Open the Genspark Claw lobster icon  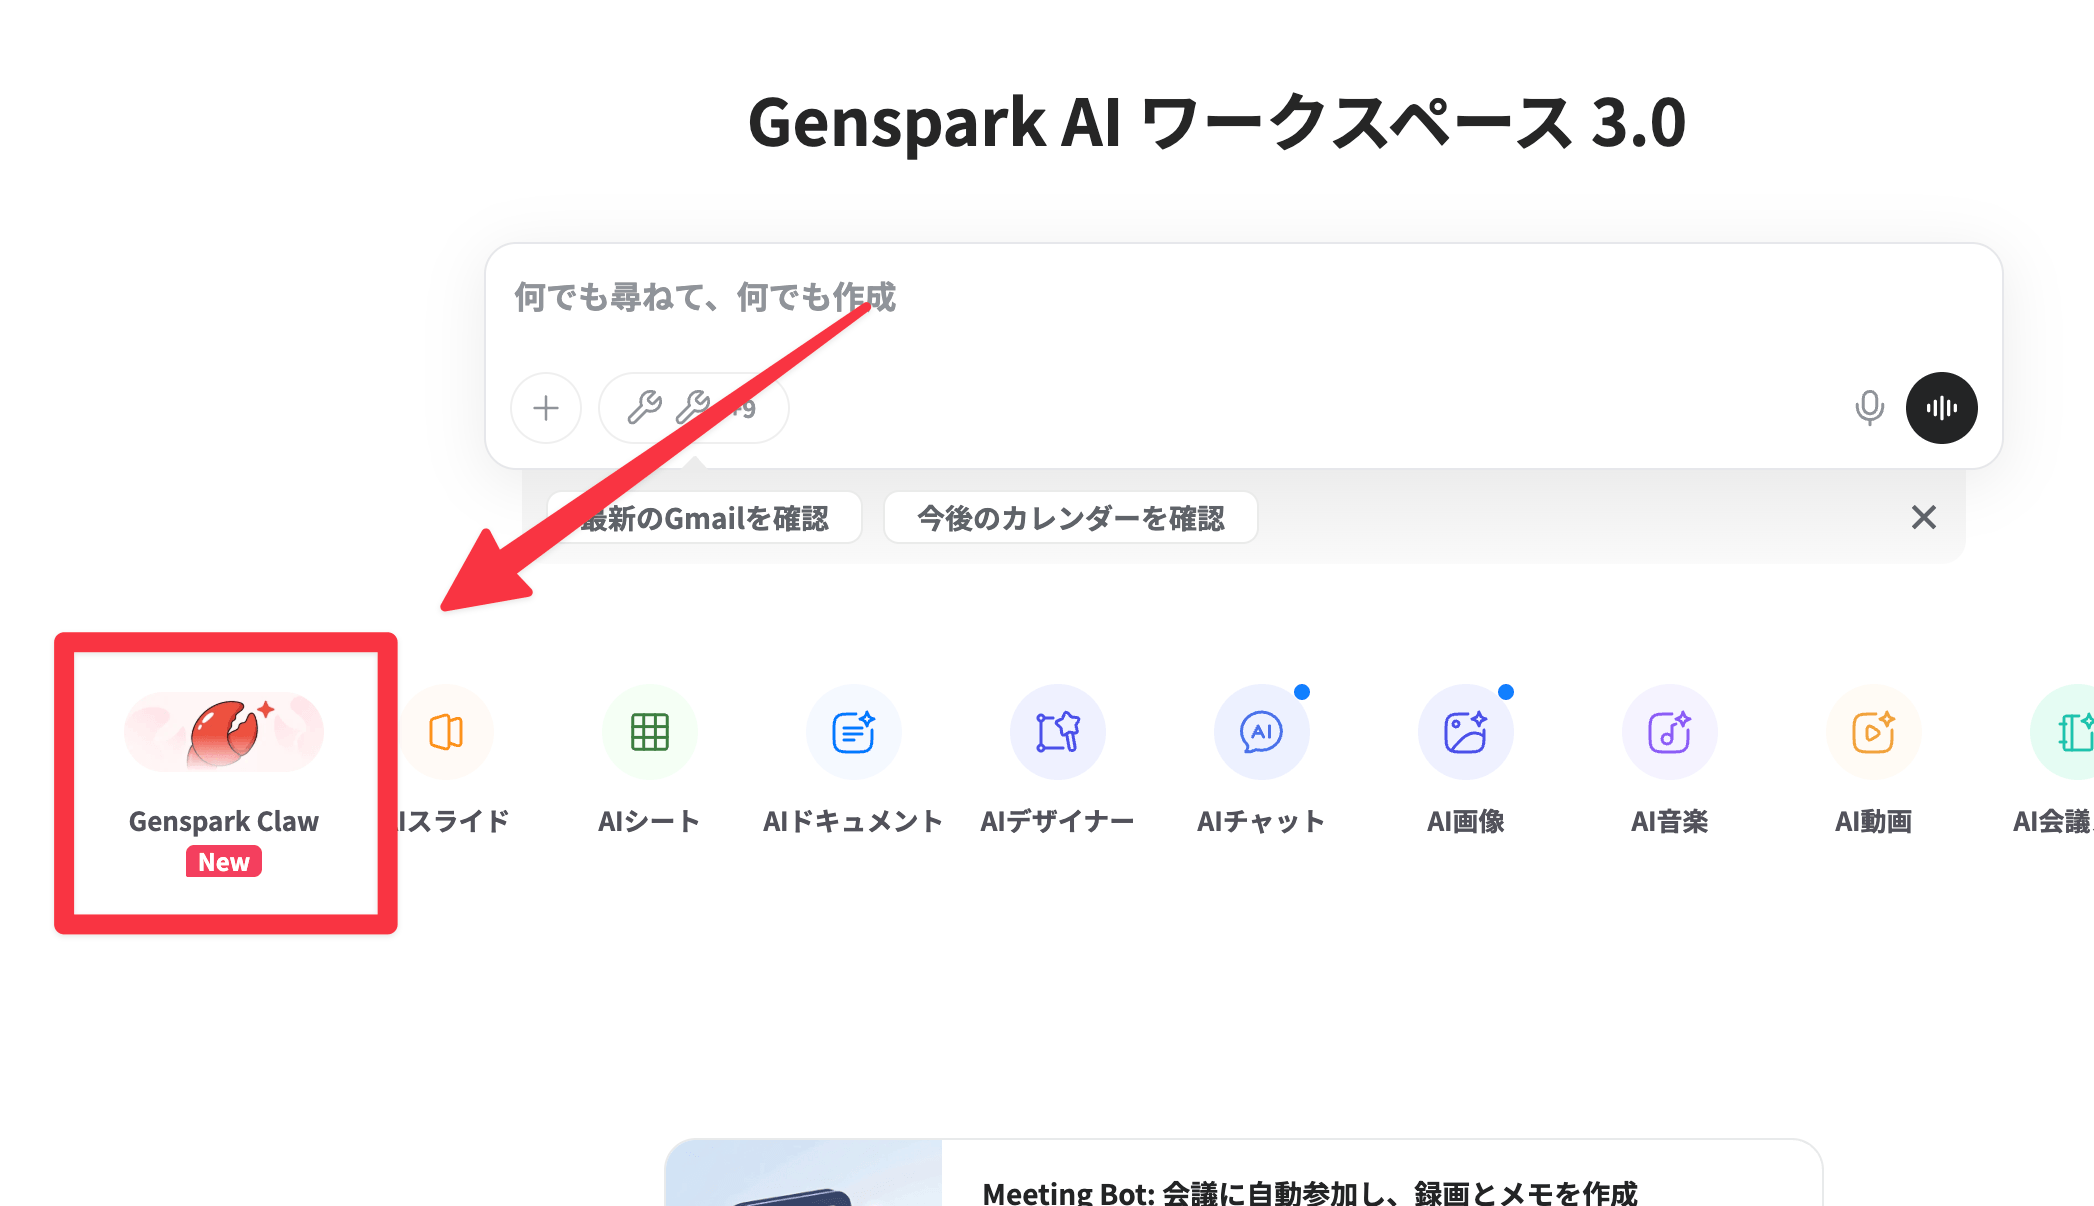tap(224, 733)
